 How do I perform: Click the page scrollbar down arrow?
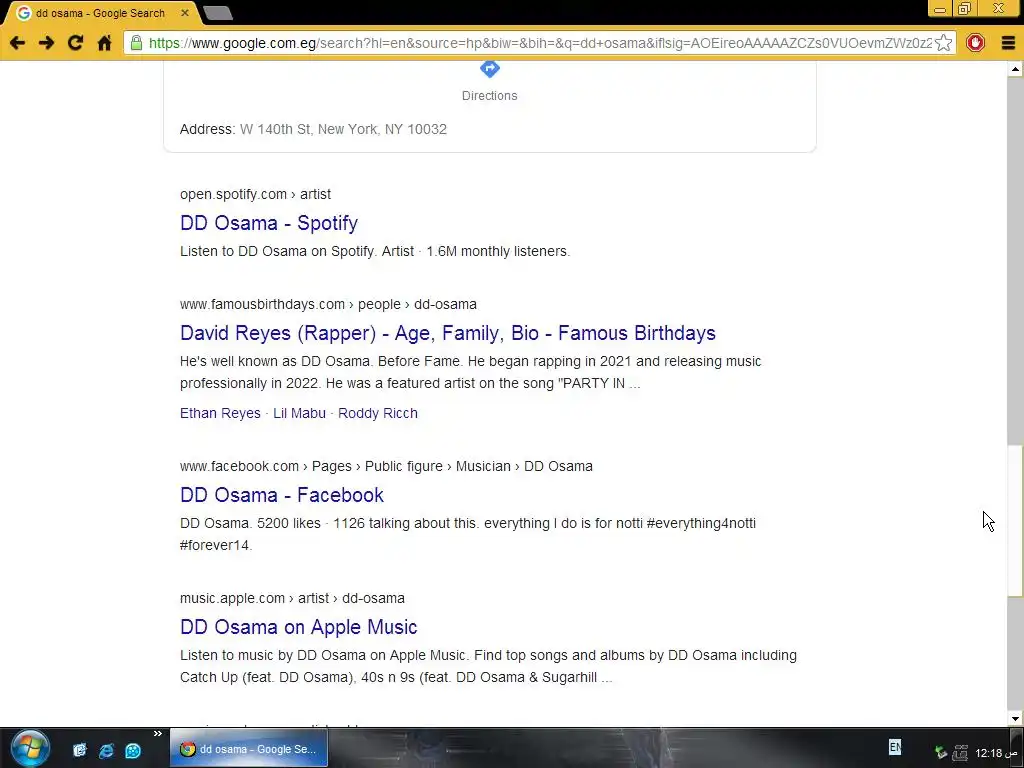[x=1015, y=719]
